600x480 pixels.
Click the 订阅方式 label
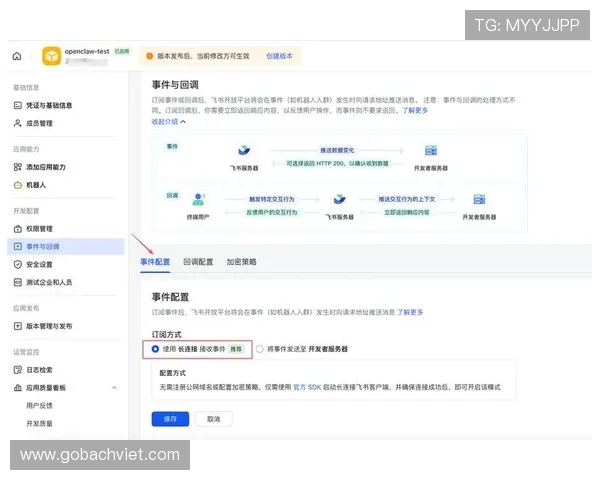coord(166,335)
